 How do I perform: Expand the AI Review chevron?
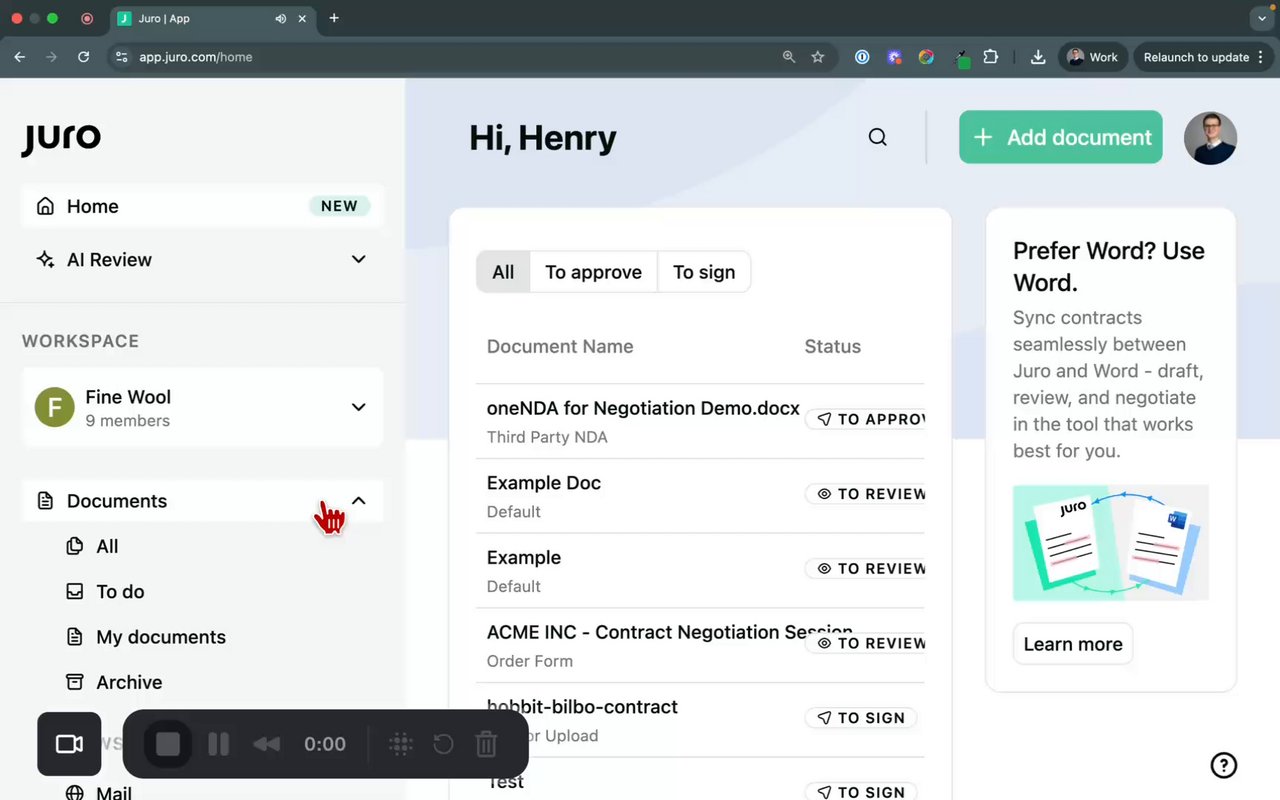click(359, 259)
